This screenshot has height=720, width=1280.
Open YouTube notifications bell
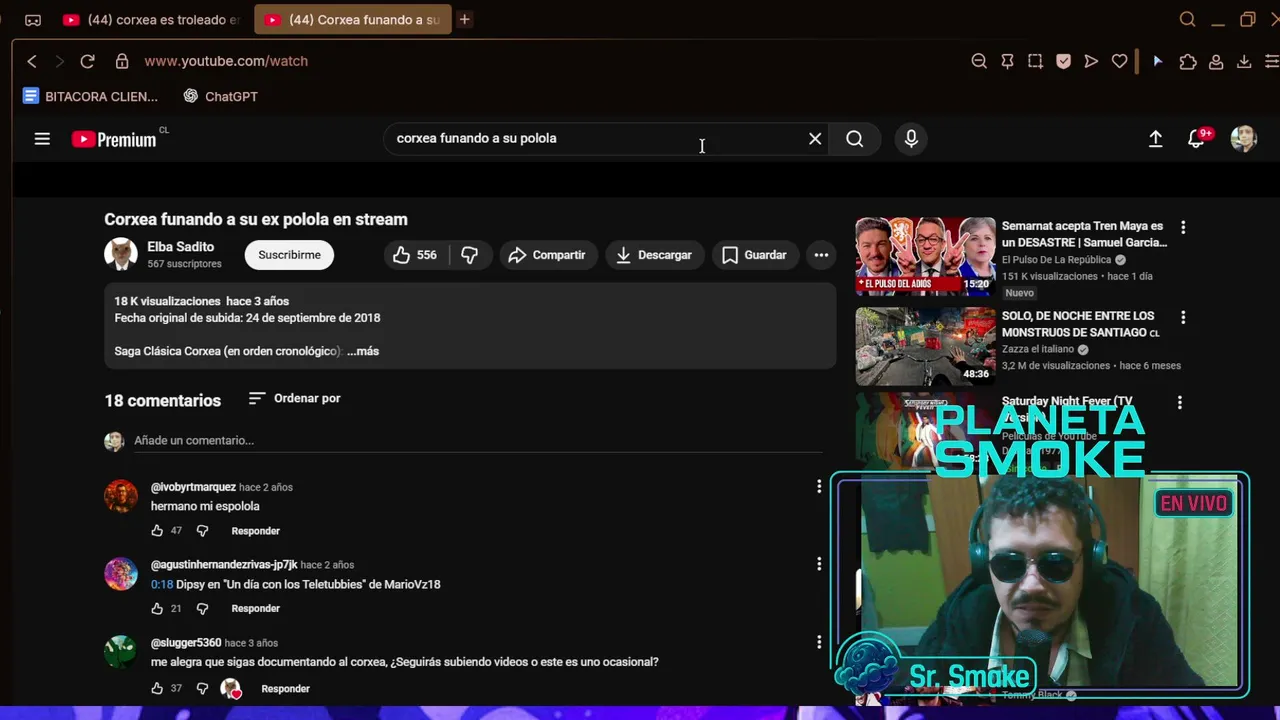click(1197, 139)
